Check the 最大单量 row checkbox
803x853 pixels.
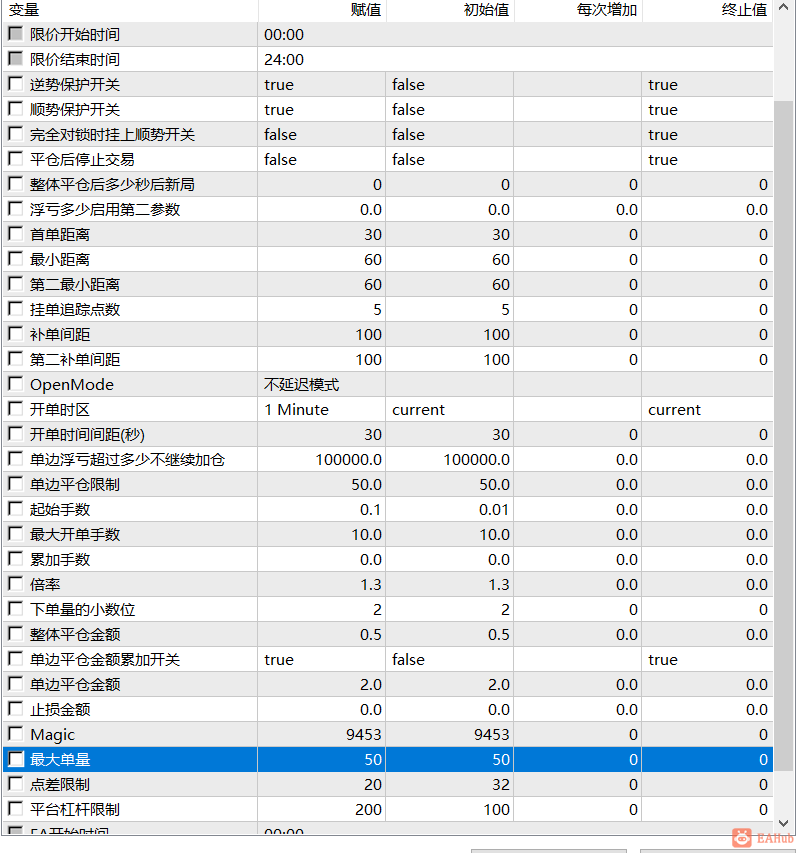coord(16,759)
